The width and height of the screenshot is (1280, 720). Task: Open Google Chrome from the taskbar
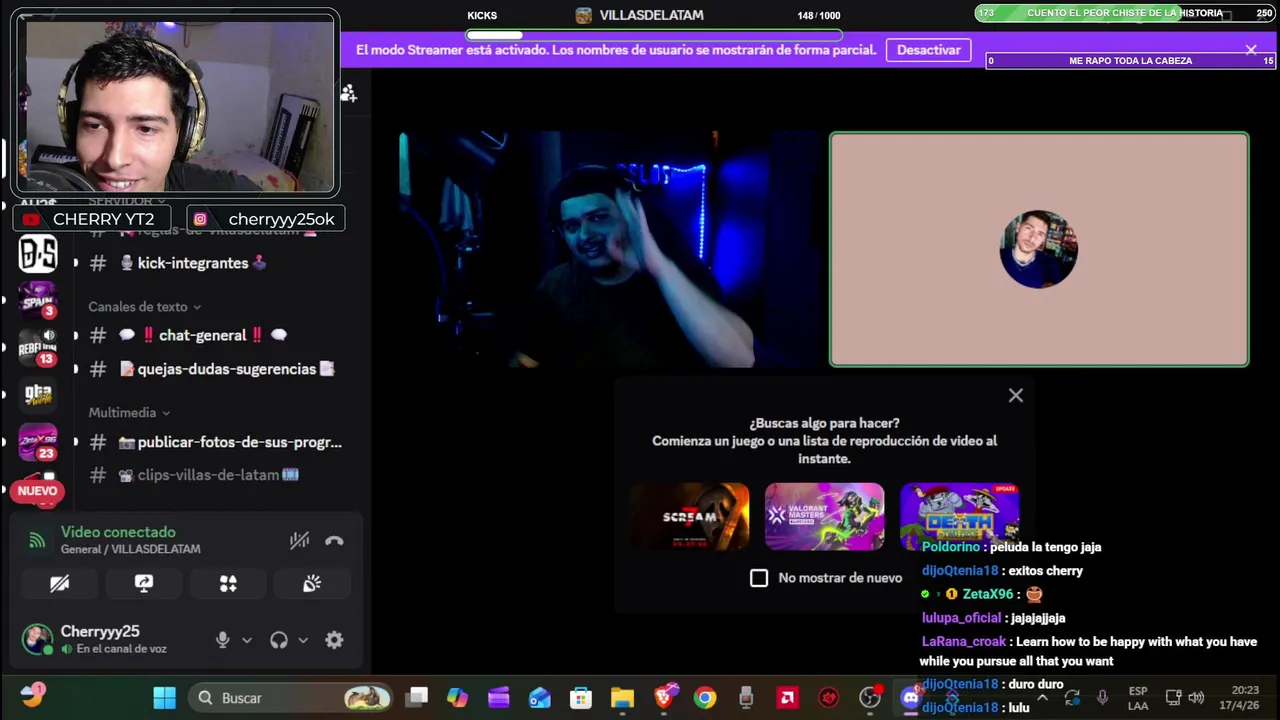705,698
